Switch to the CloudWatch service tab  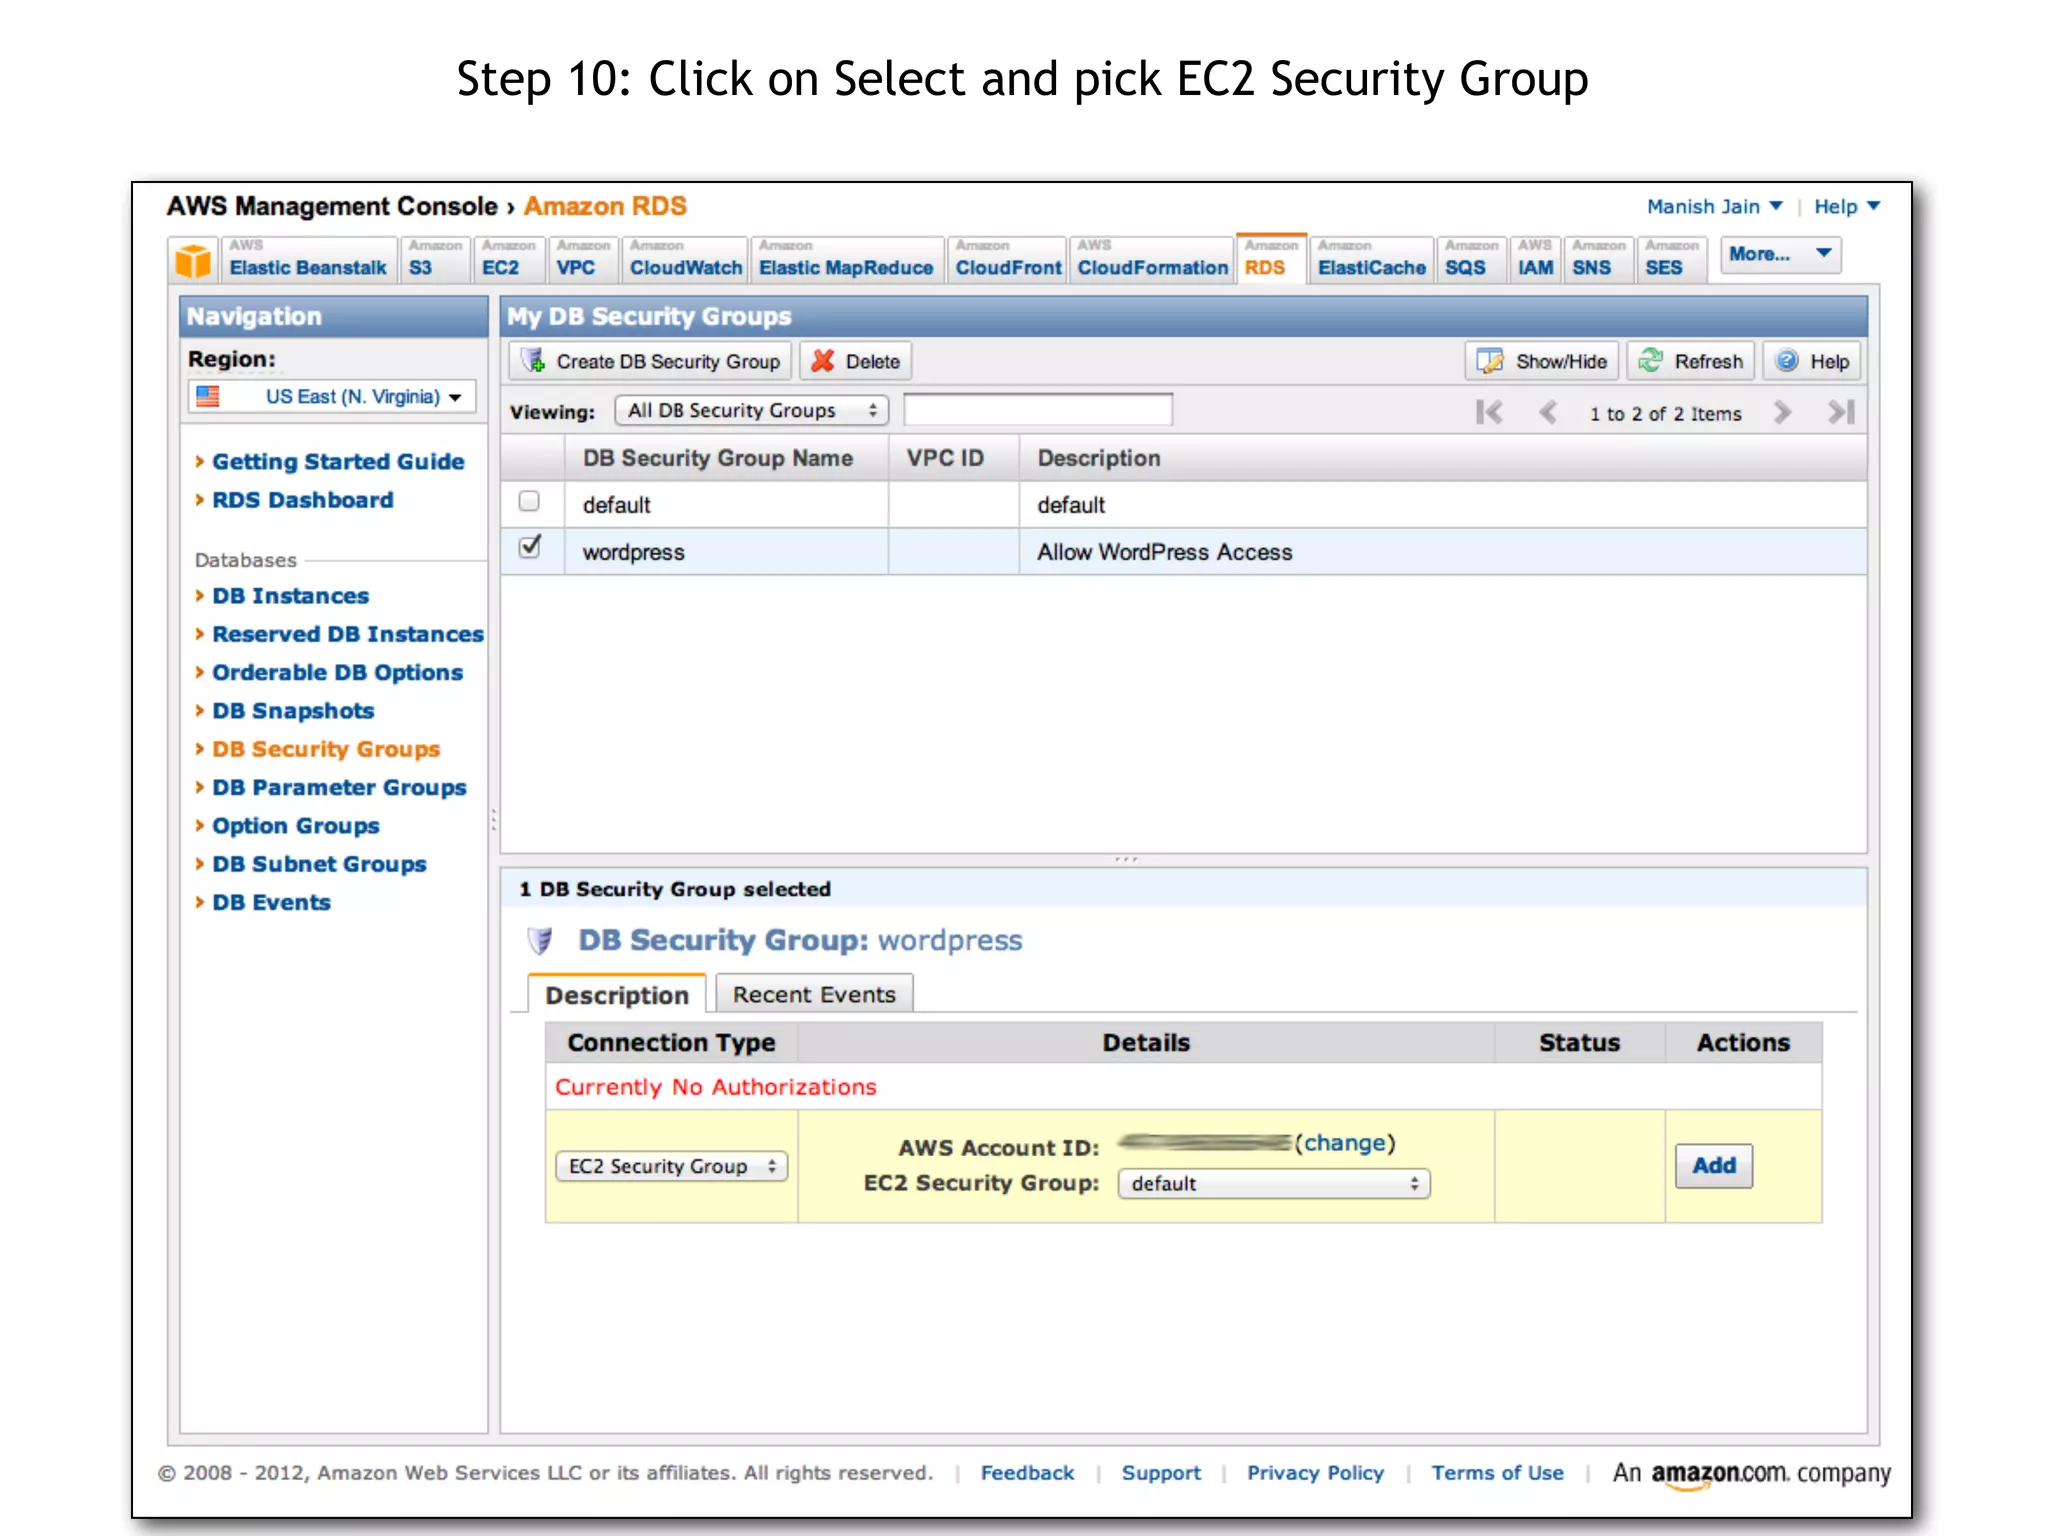684,259
